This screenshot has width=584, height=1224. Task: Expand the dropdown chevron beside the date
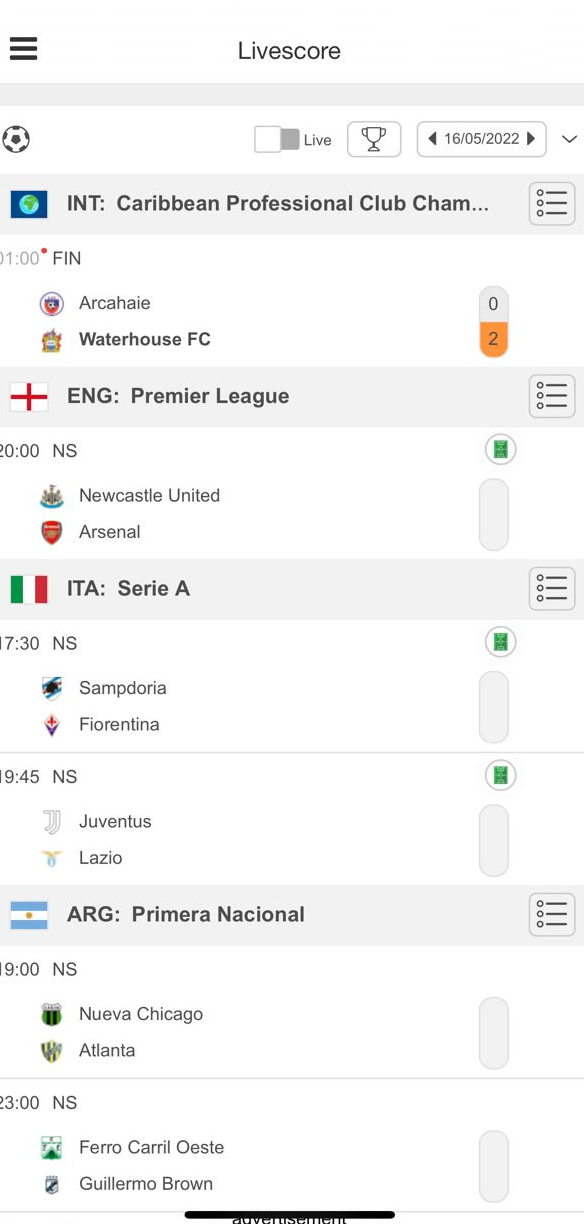[570, 139]
